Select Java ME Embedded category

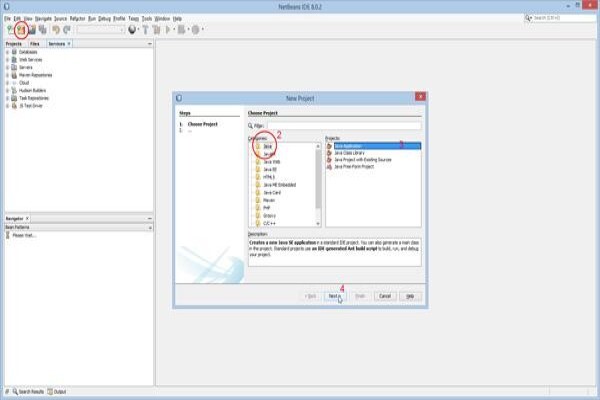pyautogui.click(x=280, y=185)
